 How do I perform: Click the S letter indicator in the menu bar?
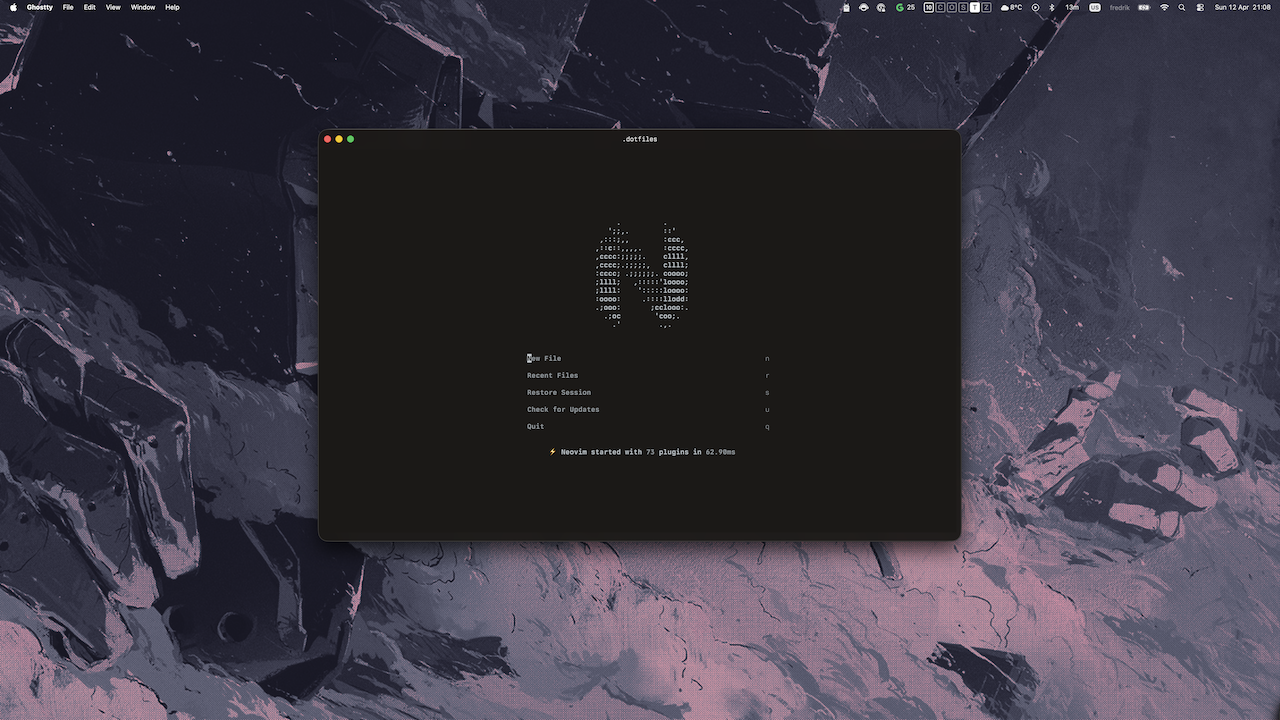click(x=964, y=7)
